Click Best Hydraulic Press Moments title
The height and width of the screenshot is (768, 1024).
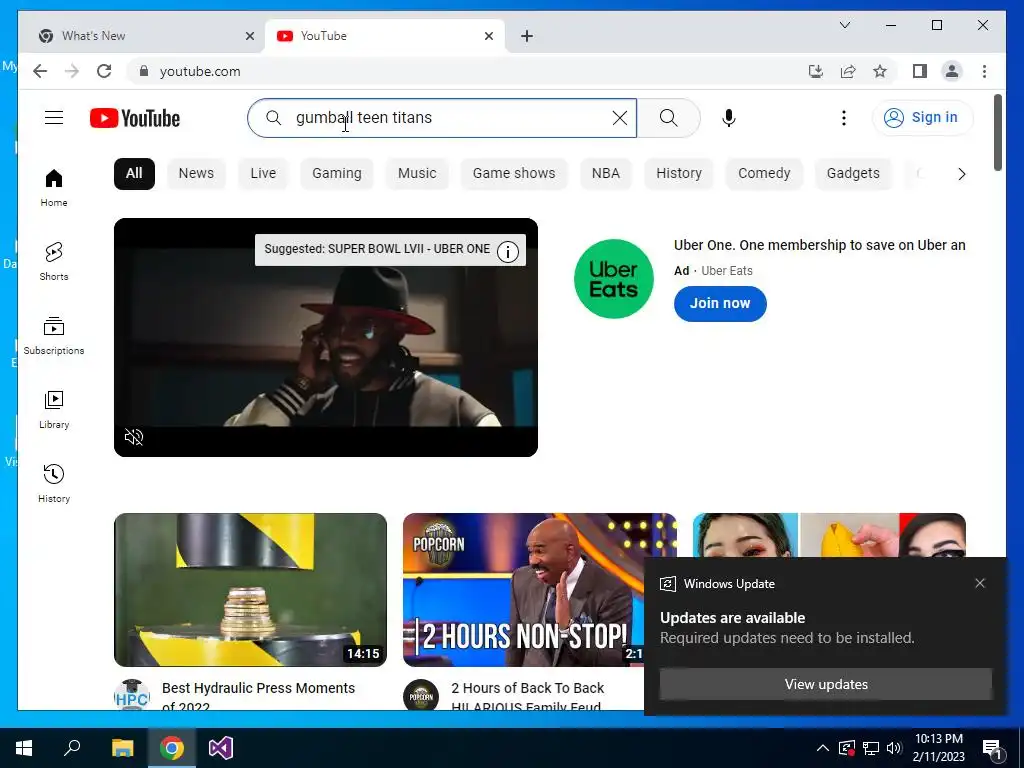(258, 696)
